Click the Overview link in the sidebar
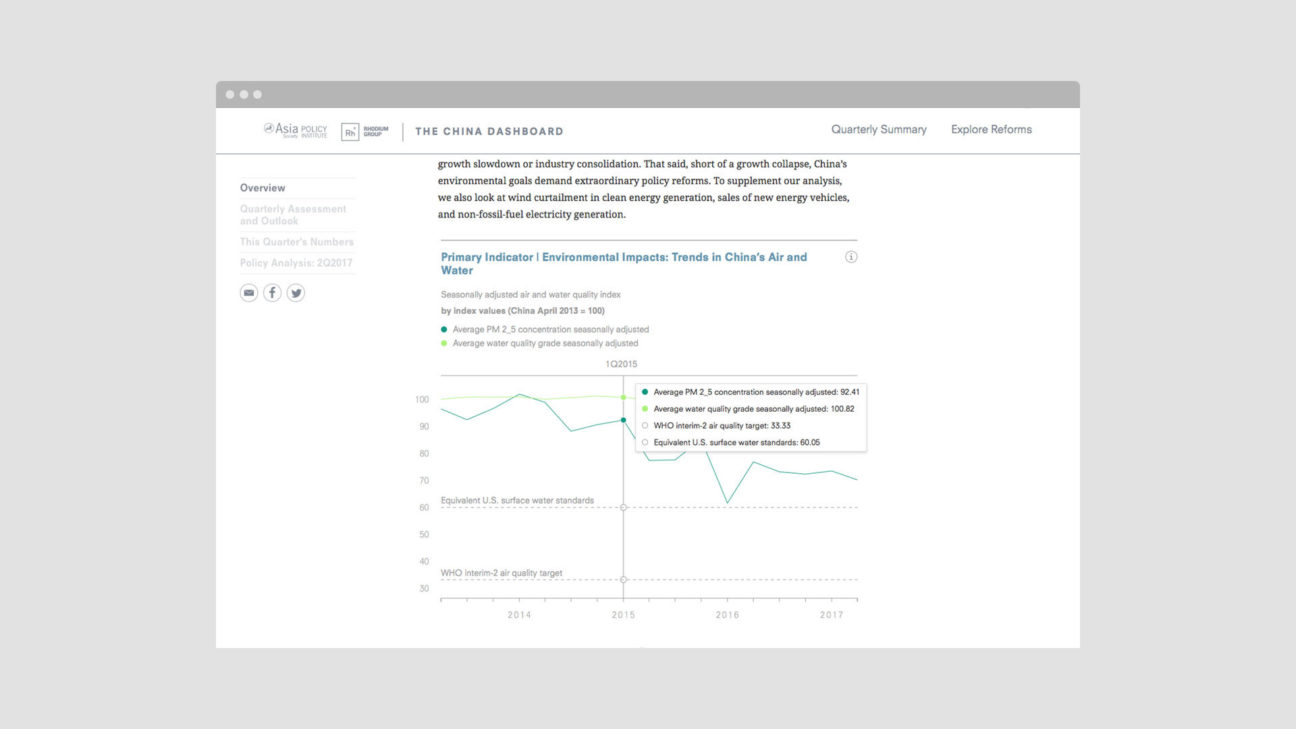This screenshot has width=1296, height=729. (263, 187)
